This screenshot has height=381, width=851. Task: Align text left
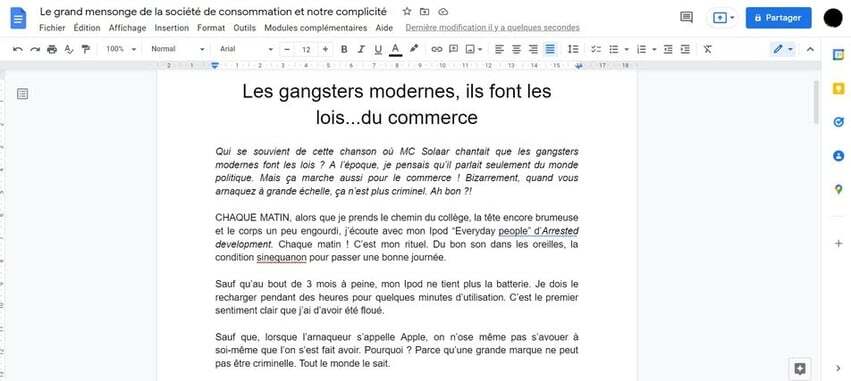pos(499,49)
